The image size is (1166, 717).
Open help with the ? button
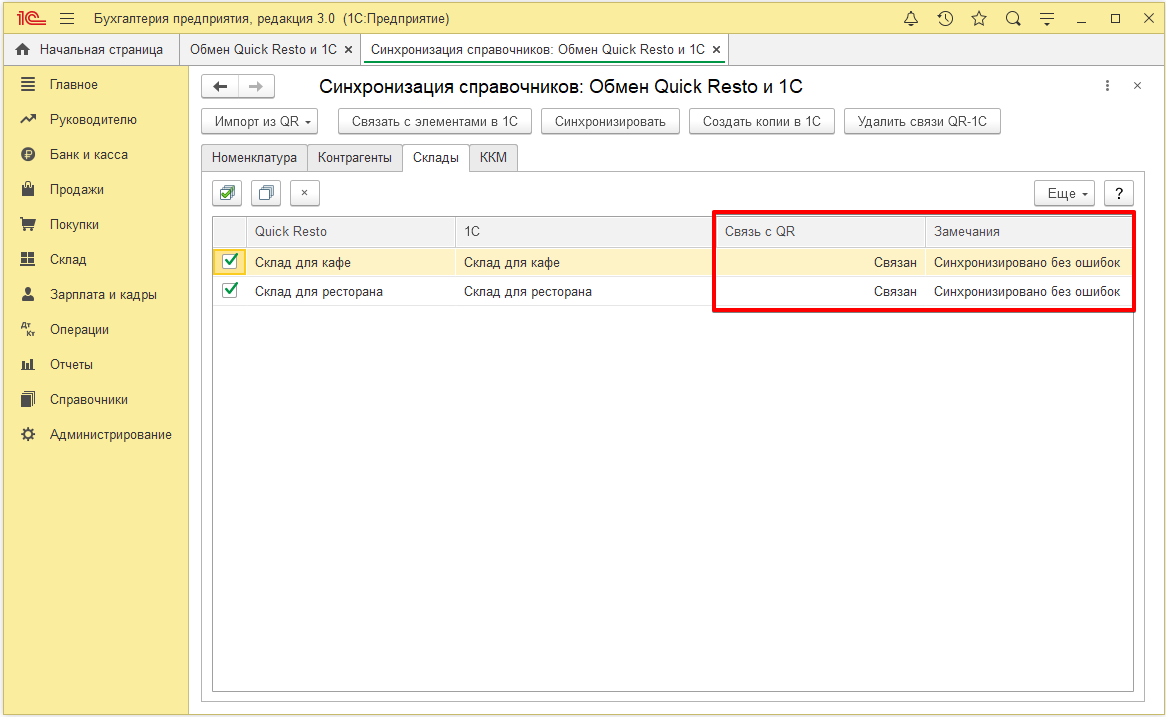pyautogui.click(x=1119, y=193)
